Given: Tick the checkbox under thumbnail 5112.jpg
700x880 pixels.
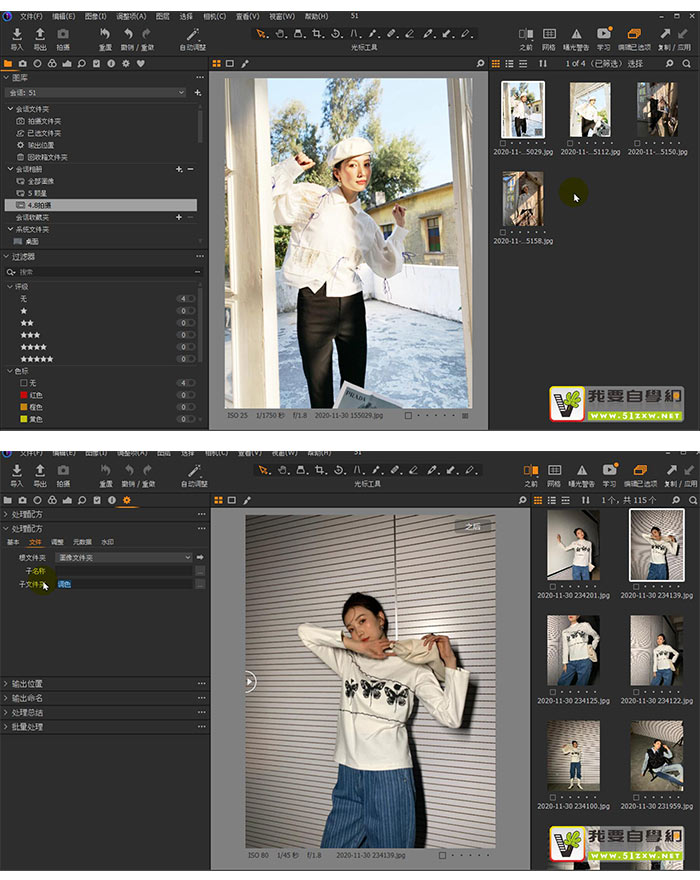Looking at the screenshot, I should coord(570,144).
